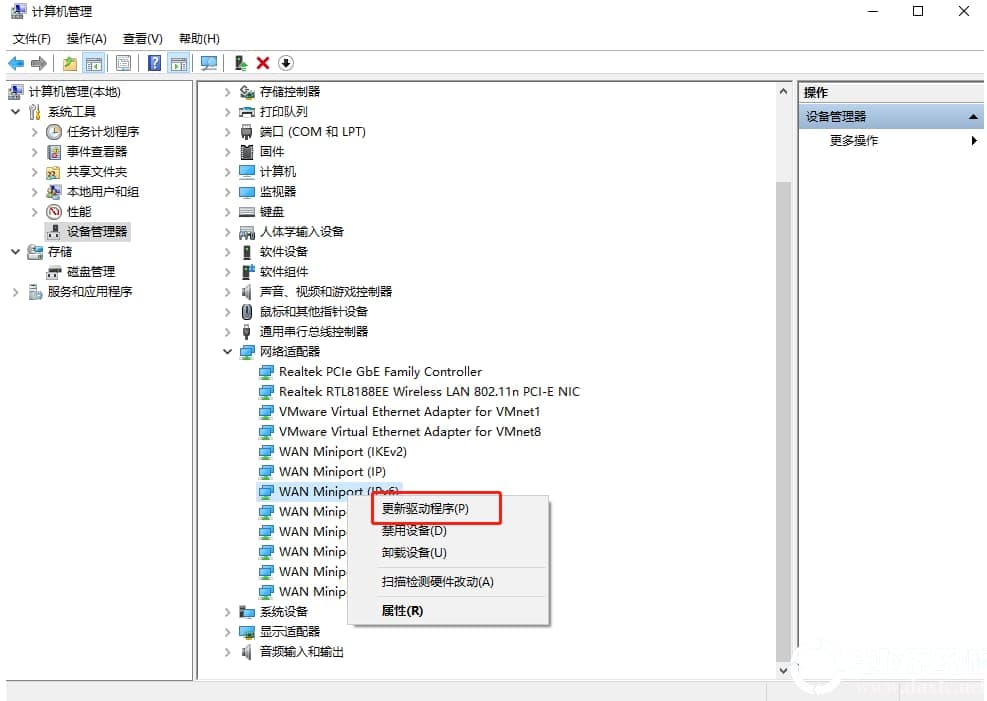Click the Back navigation arrow

coord(16,62)
